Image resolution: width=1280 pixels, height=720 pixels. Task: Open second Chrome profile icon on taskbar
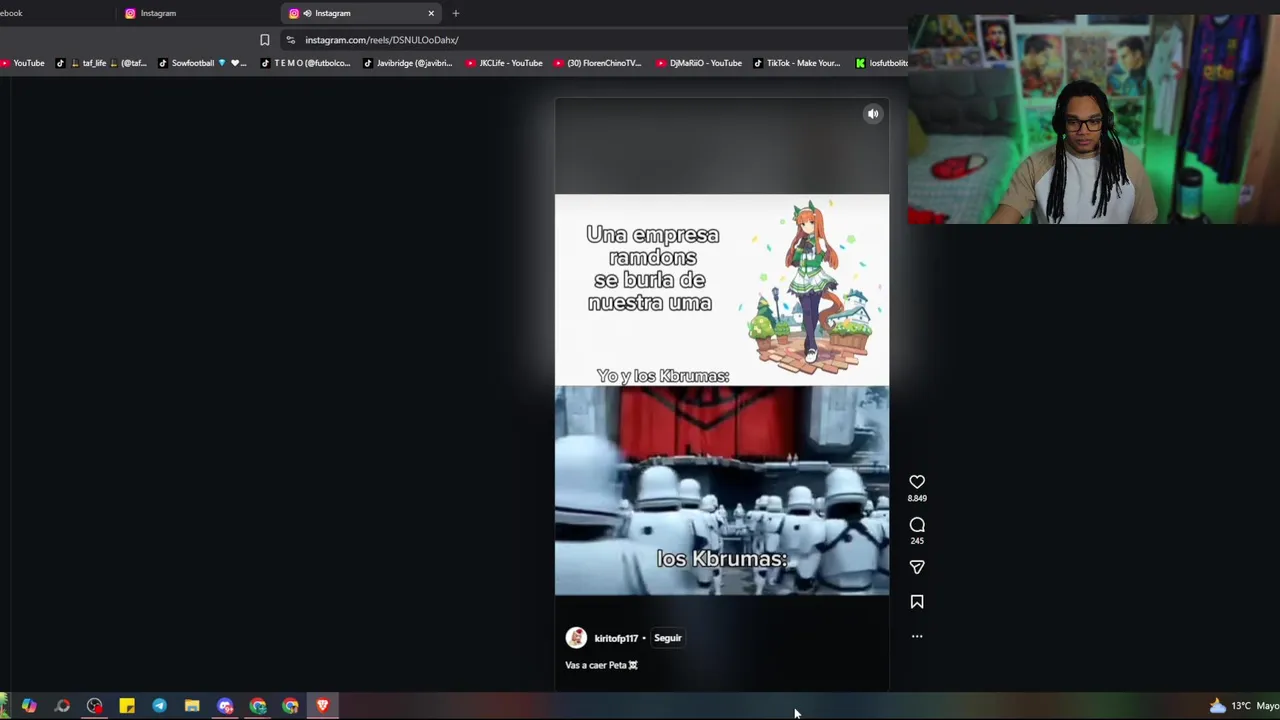[x=290, y=706]
